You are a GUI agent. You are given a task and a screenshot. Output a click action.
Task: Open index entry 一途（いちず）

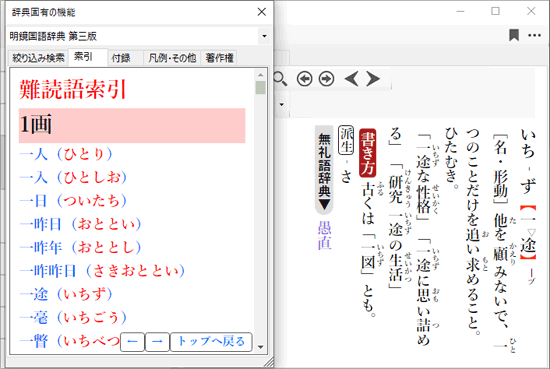66,294
